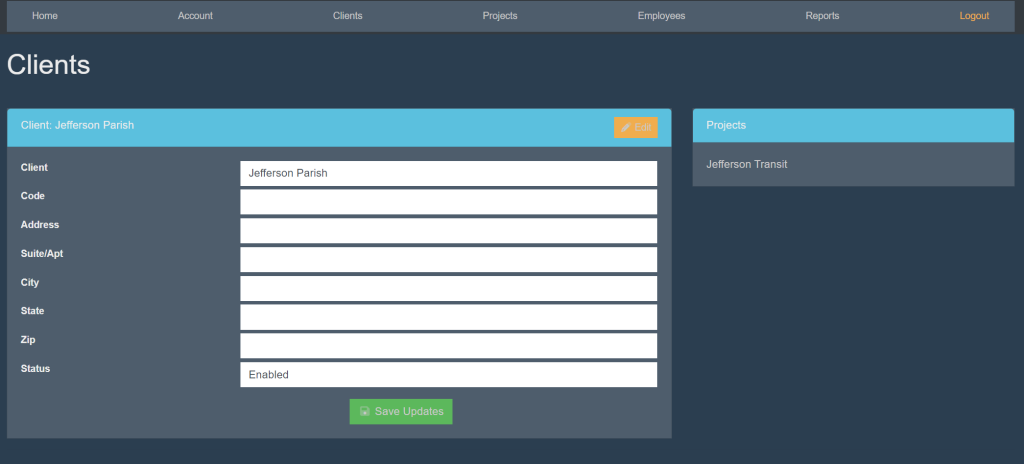Image resolution: width=1024 pixels, height=464 pixels.
Task: Select the Suite/Apt text box
Action: point(448,260)
